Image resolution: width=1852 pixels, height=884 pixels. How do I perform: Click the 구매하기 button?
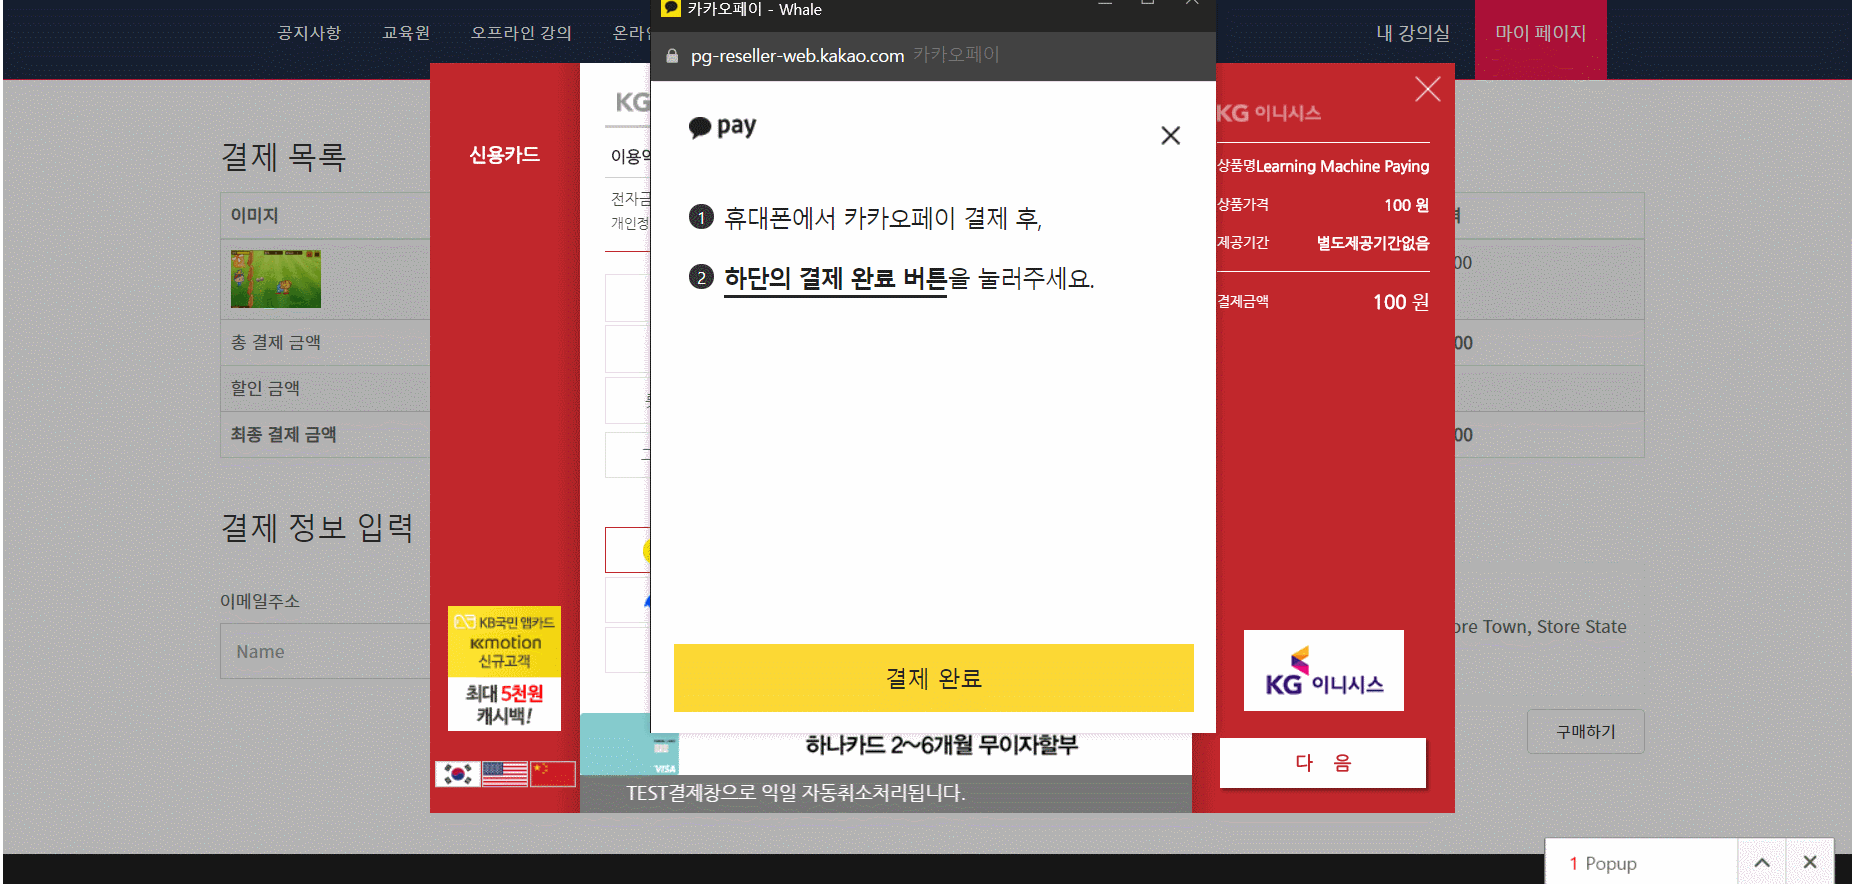coord(1585,732)
